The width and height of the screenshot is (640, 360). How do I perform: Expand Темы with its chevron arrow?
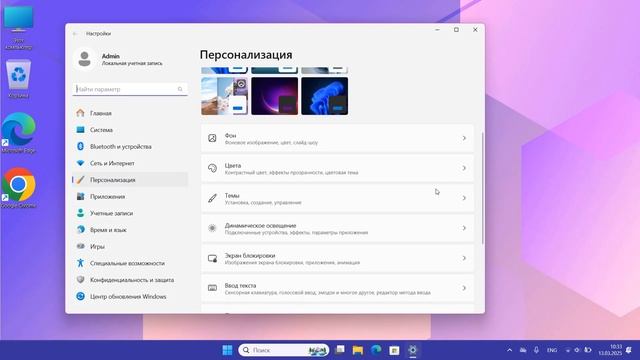(x=464, y=198)
